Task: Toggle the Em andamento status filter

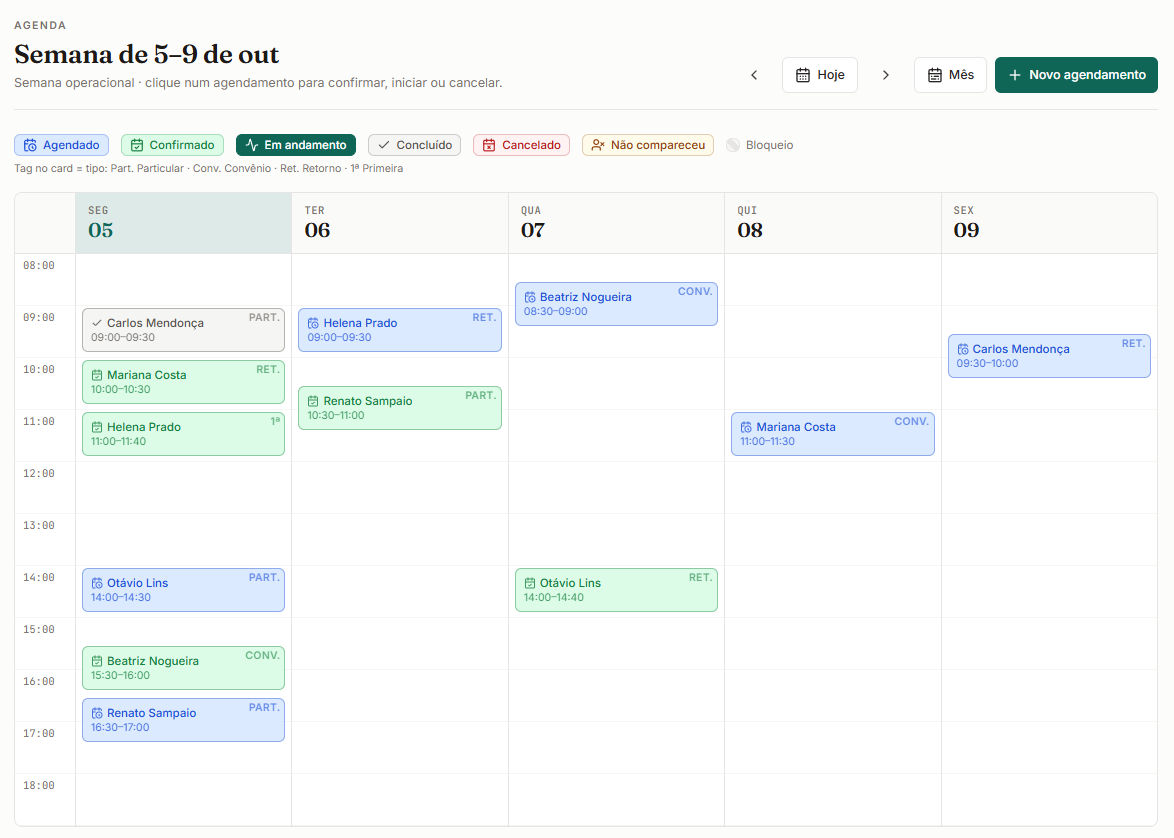Action: coord(296,145)
